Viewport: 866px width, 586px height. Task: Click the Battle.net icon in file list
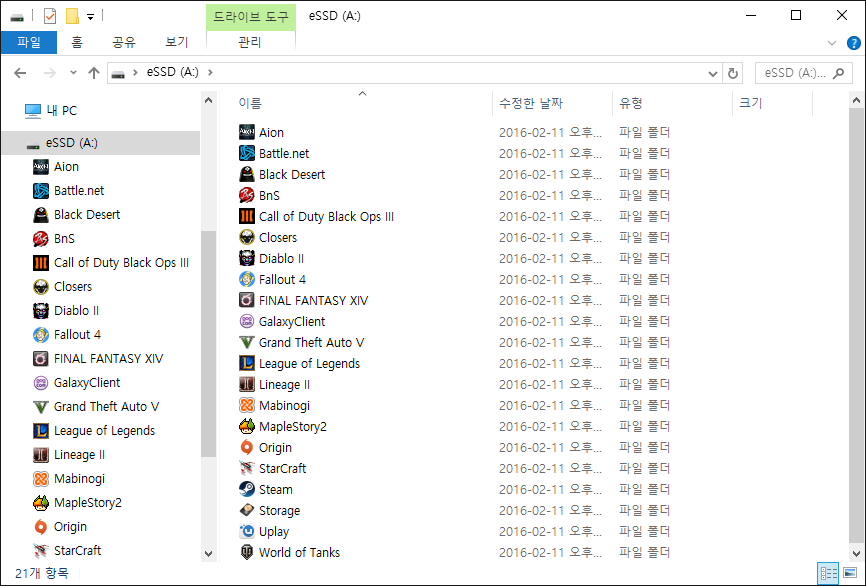click(247, 153)
